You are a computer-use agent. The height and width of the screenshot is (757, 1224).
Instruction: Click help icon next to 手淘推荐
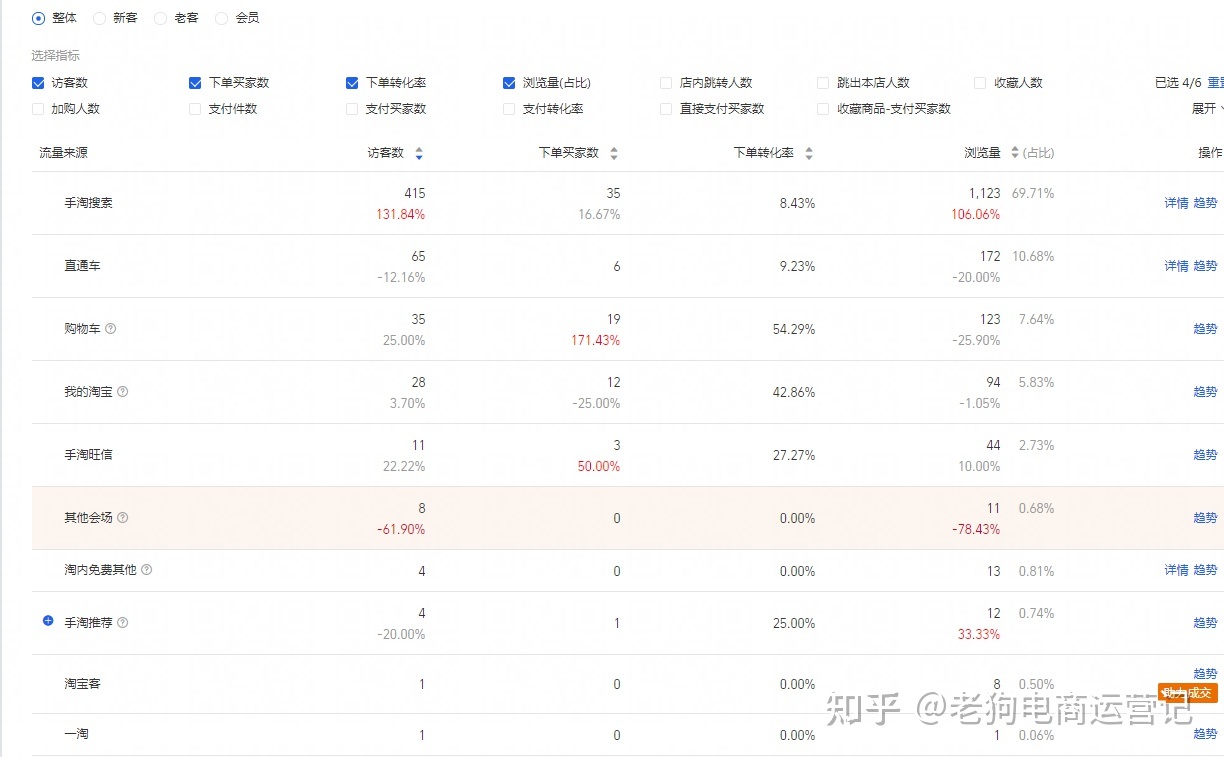(123, 622)
